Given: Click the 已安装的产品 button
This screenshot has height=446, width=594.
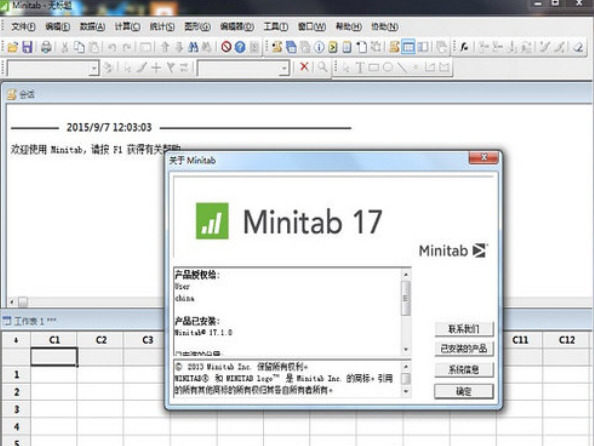Looking at the screenshot, I should pos(464,349).
